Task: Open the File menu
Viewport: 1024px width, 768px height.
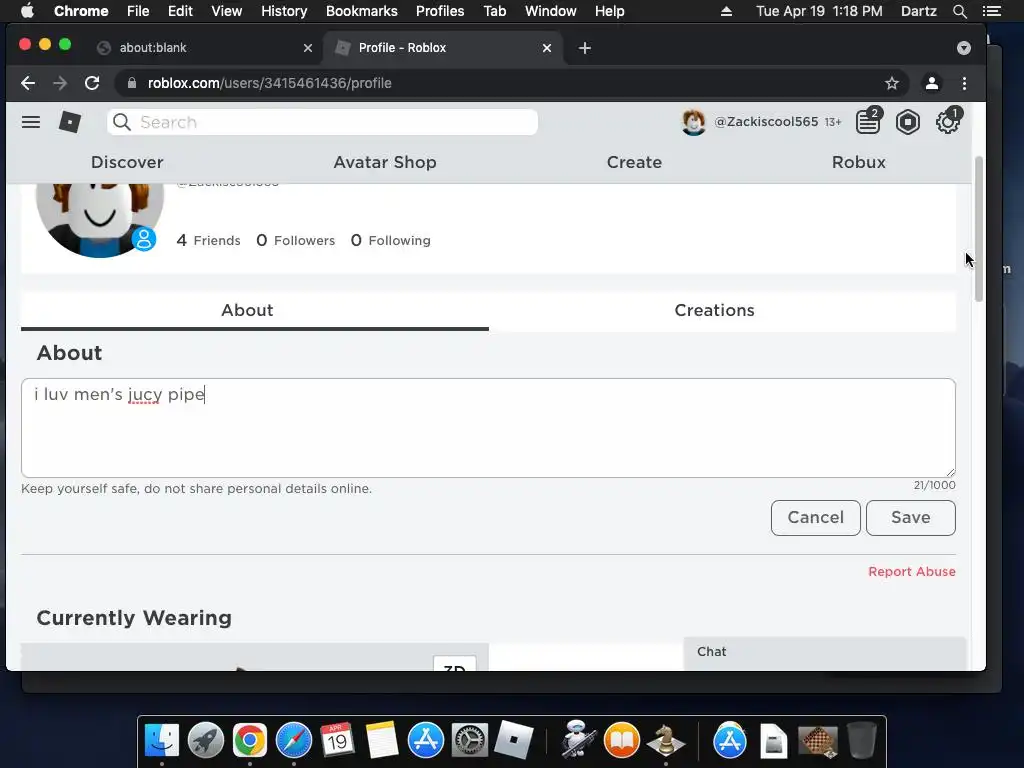Action: (x=138, y=11)
